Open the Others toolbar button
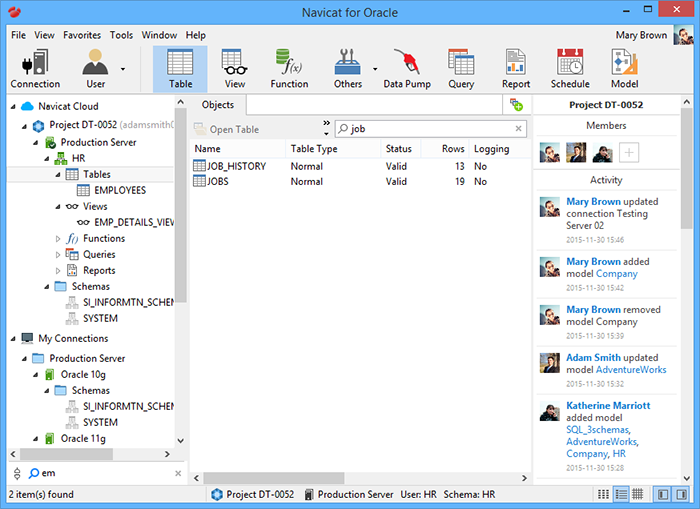The width and height of the screenshot is (700, 509). pos(348,69)
